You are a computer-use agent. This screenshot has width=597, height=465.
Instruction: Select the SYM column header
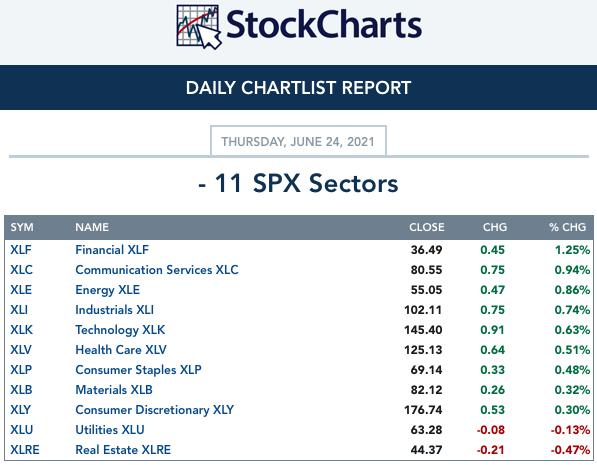click(22, 227)
